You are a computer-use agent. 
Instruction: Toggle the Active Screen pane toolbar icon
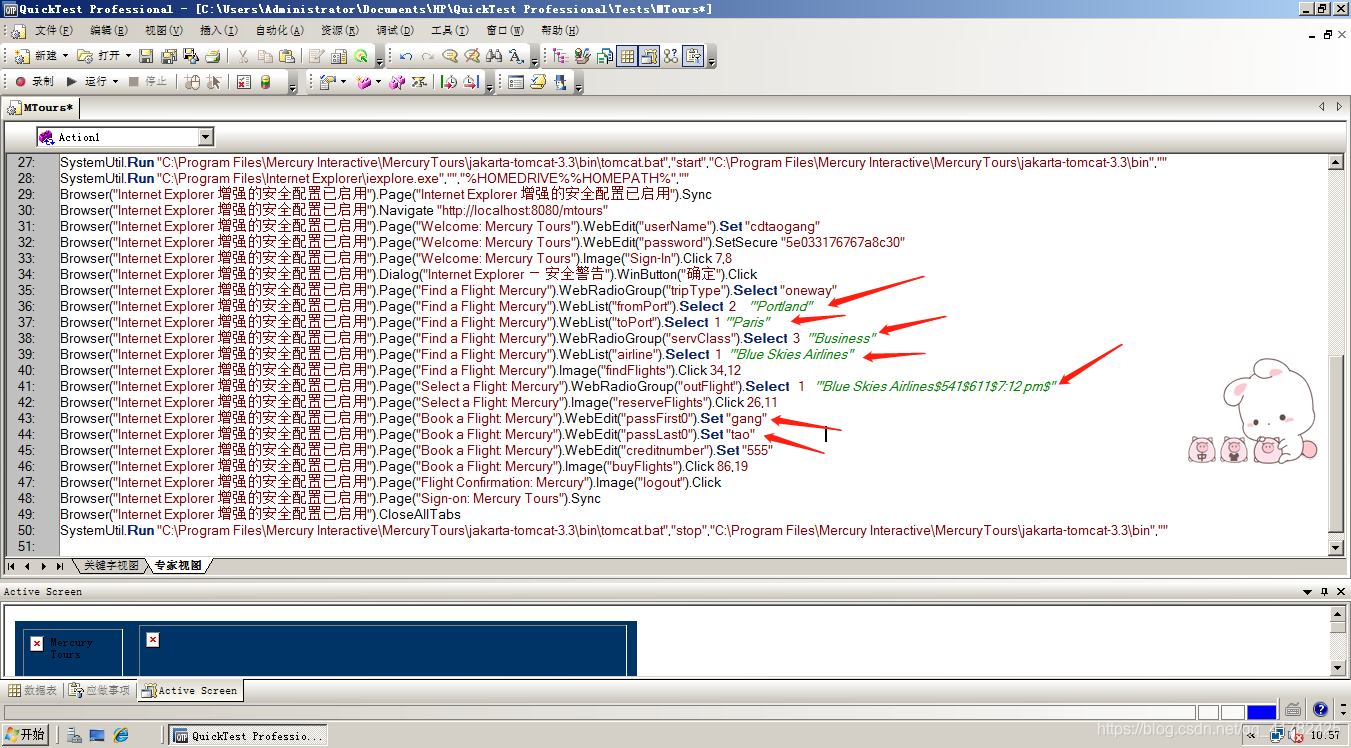tap(649, 56)
